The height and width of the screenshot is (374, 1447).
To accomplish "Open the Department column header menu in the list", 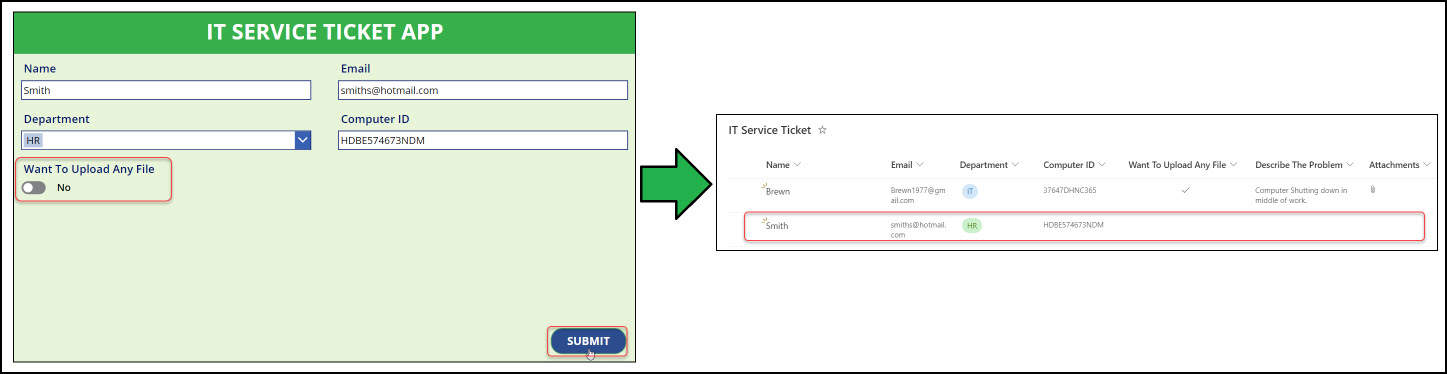I will 1015,165.
